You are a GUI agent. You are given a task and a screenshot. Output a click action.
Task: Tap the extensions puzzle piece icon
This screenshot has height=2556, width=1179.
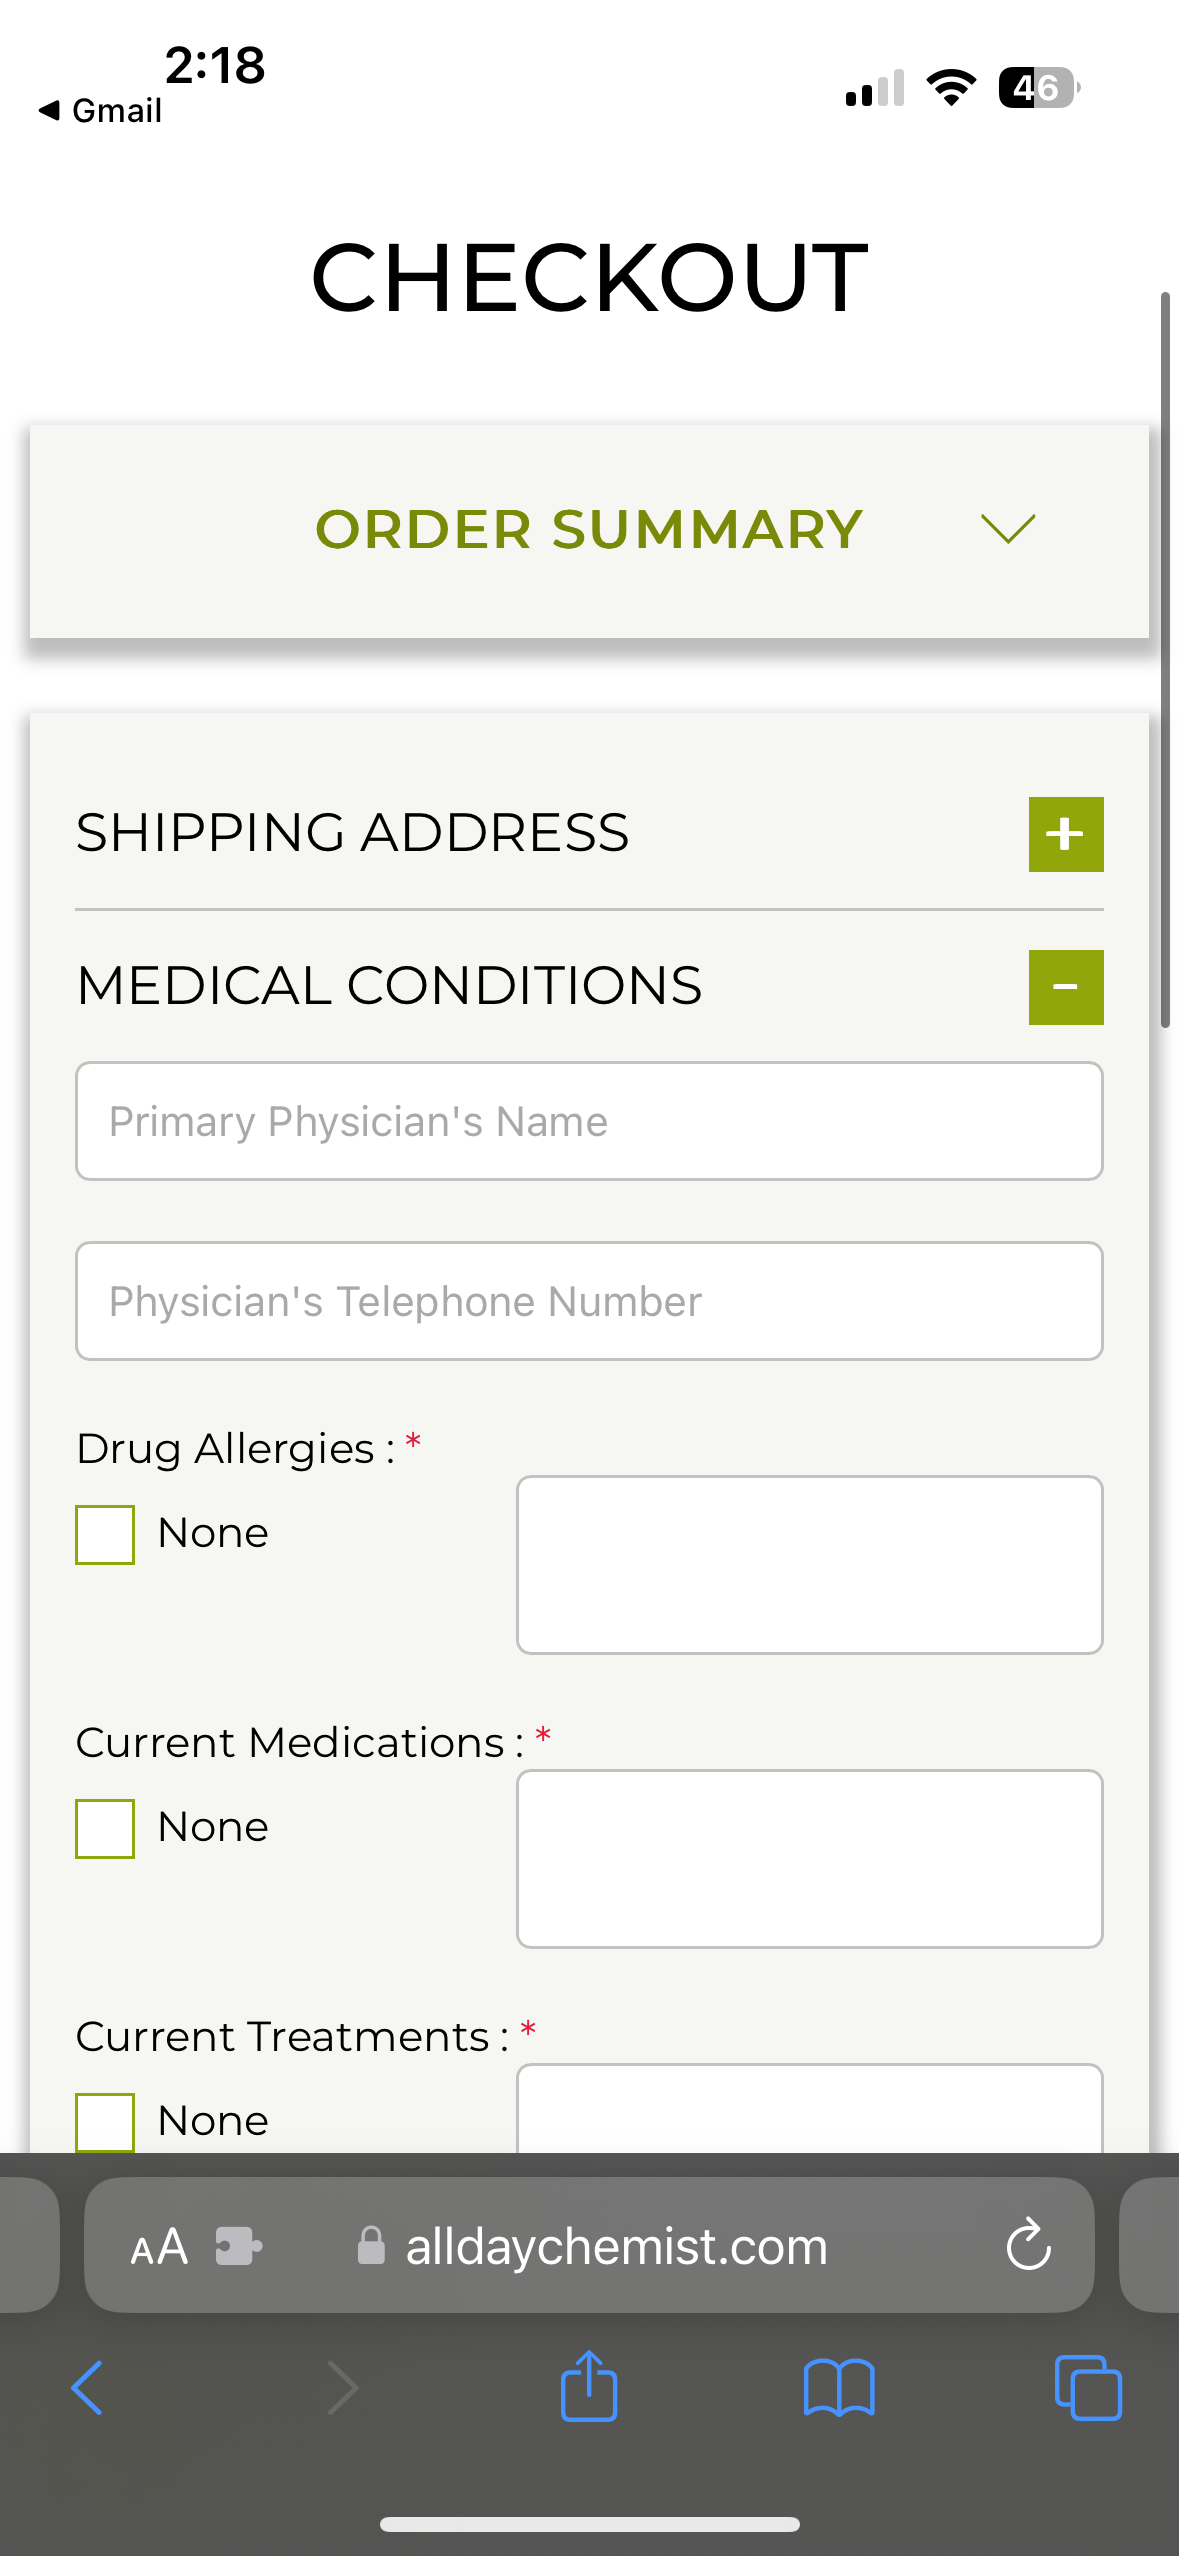239,2246
